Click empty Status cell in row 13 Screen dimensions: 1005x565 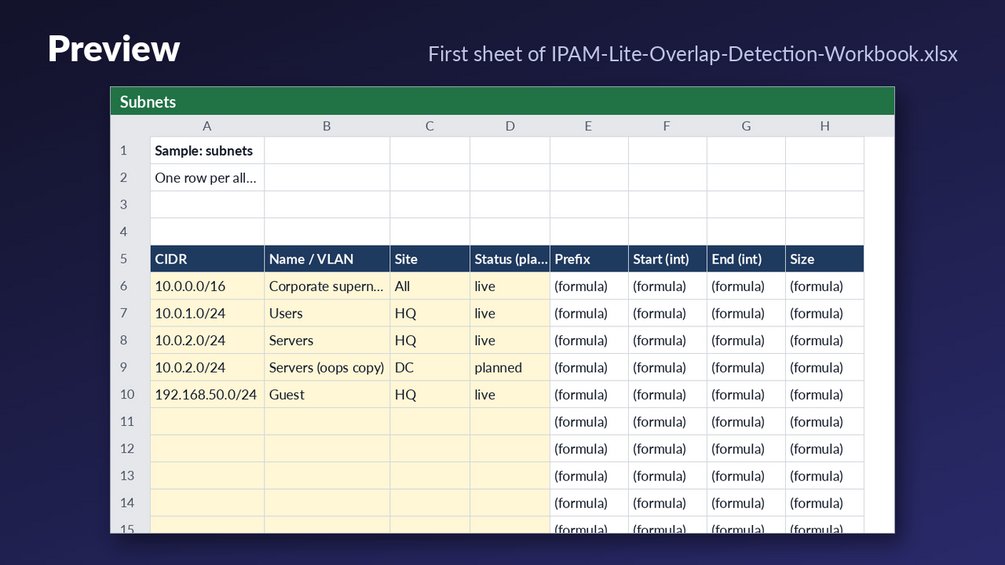pyautogui.click(x=510, y=476)
